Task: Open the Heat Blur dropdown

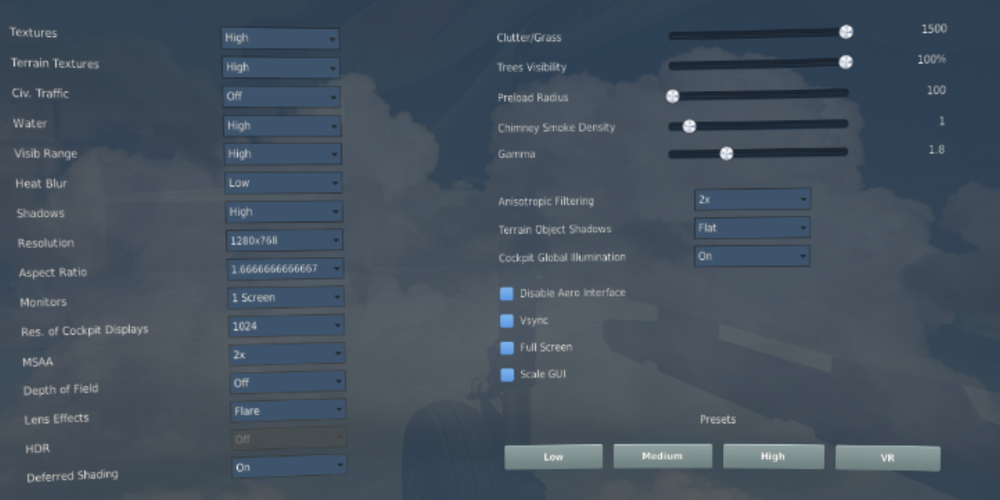Action: click(x=283, y=183)
